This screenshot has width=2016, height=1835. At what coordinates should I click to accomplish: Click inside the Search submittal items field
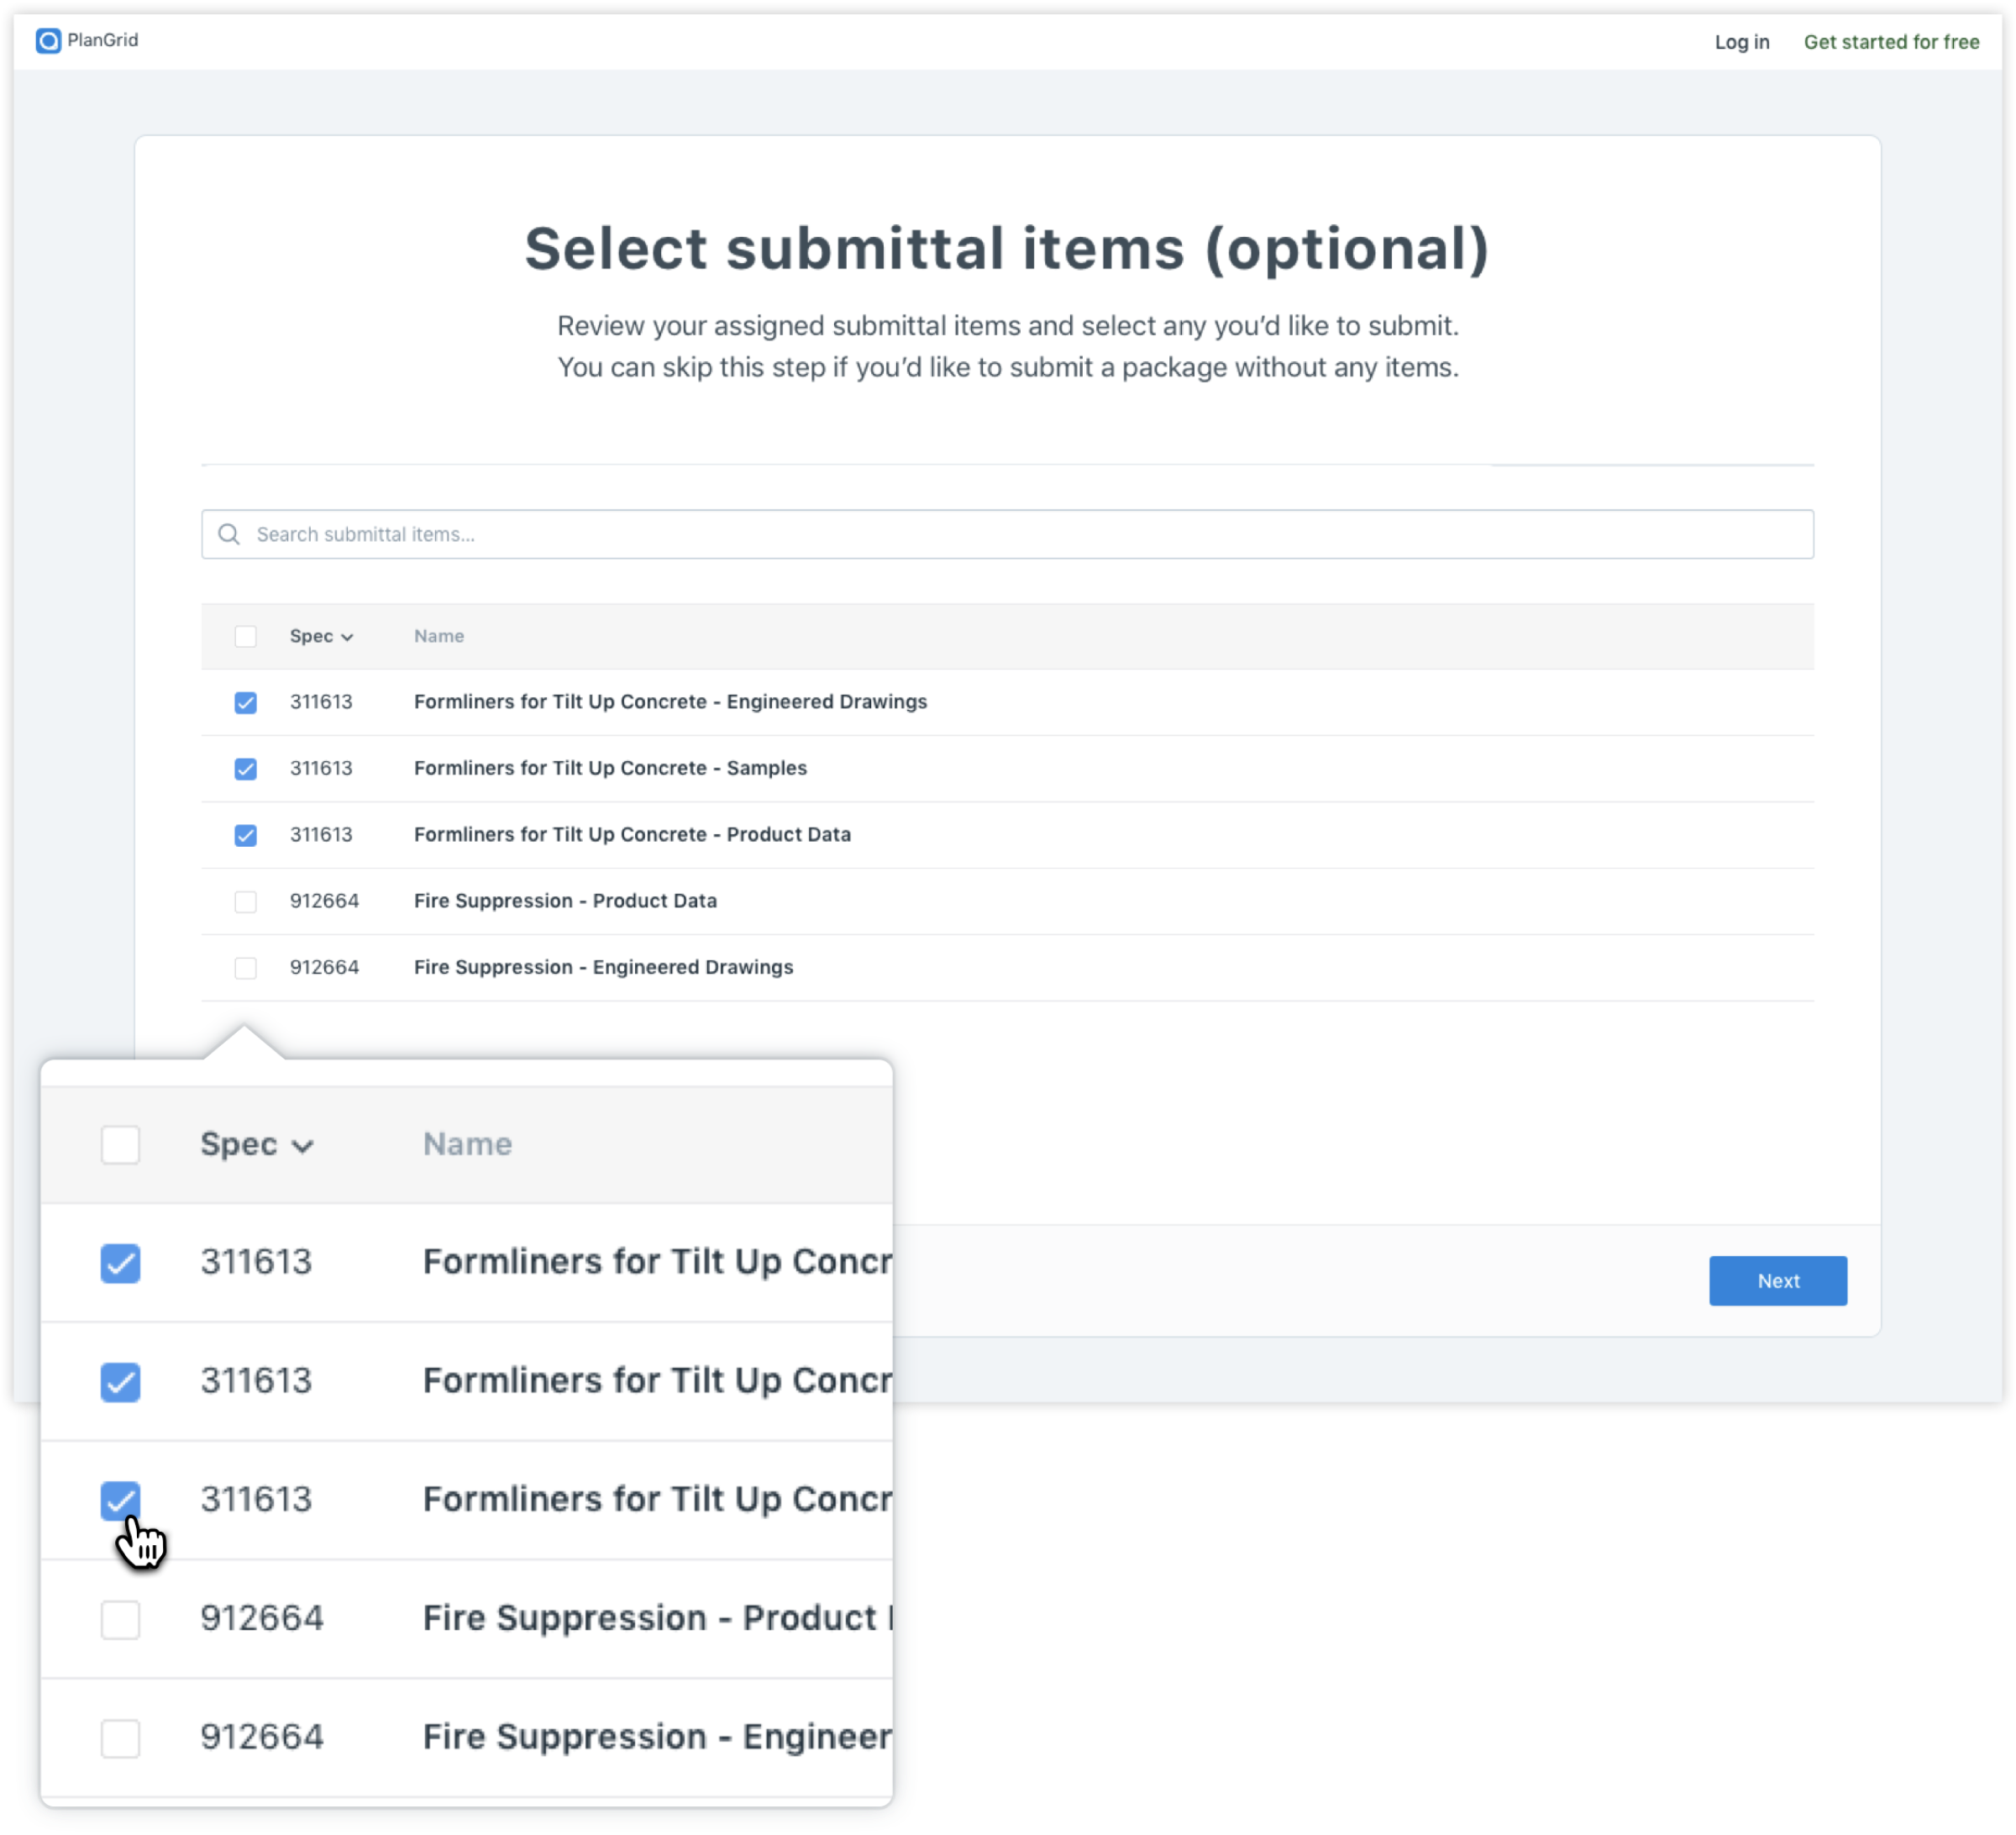1000,534
